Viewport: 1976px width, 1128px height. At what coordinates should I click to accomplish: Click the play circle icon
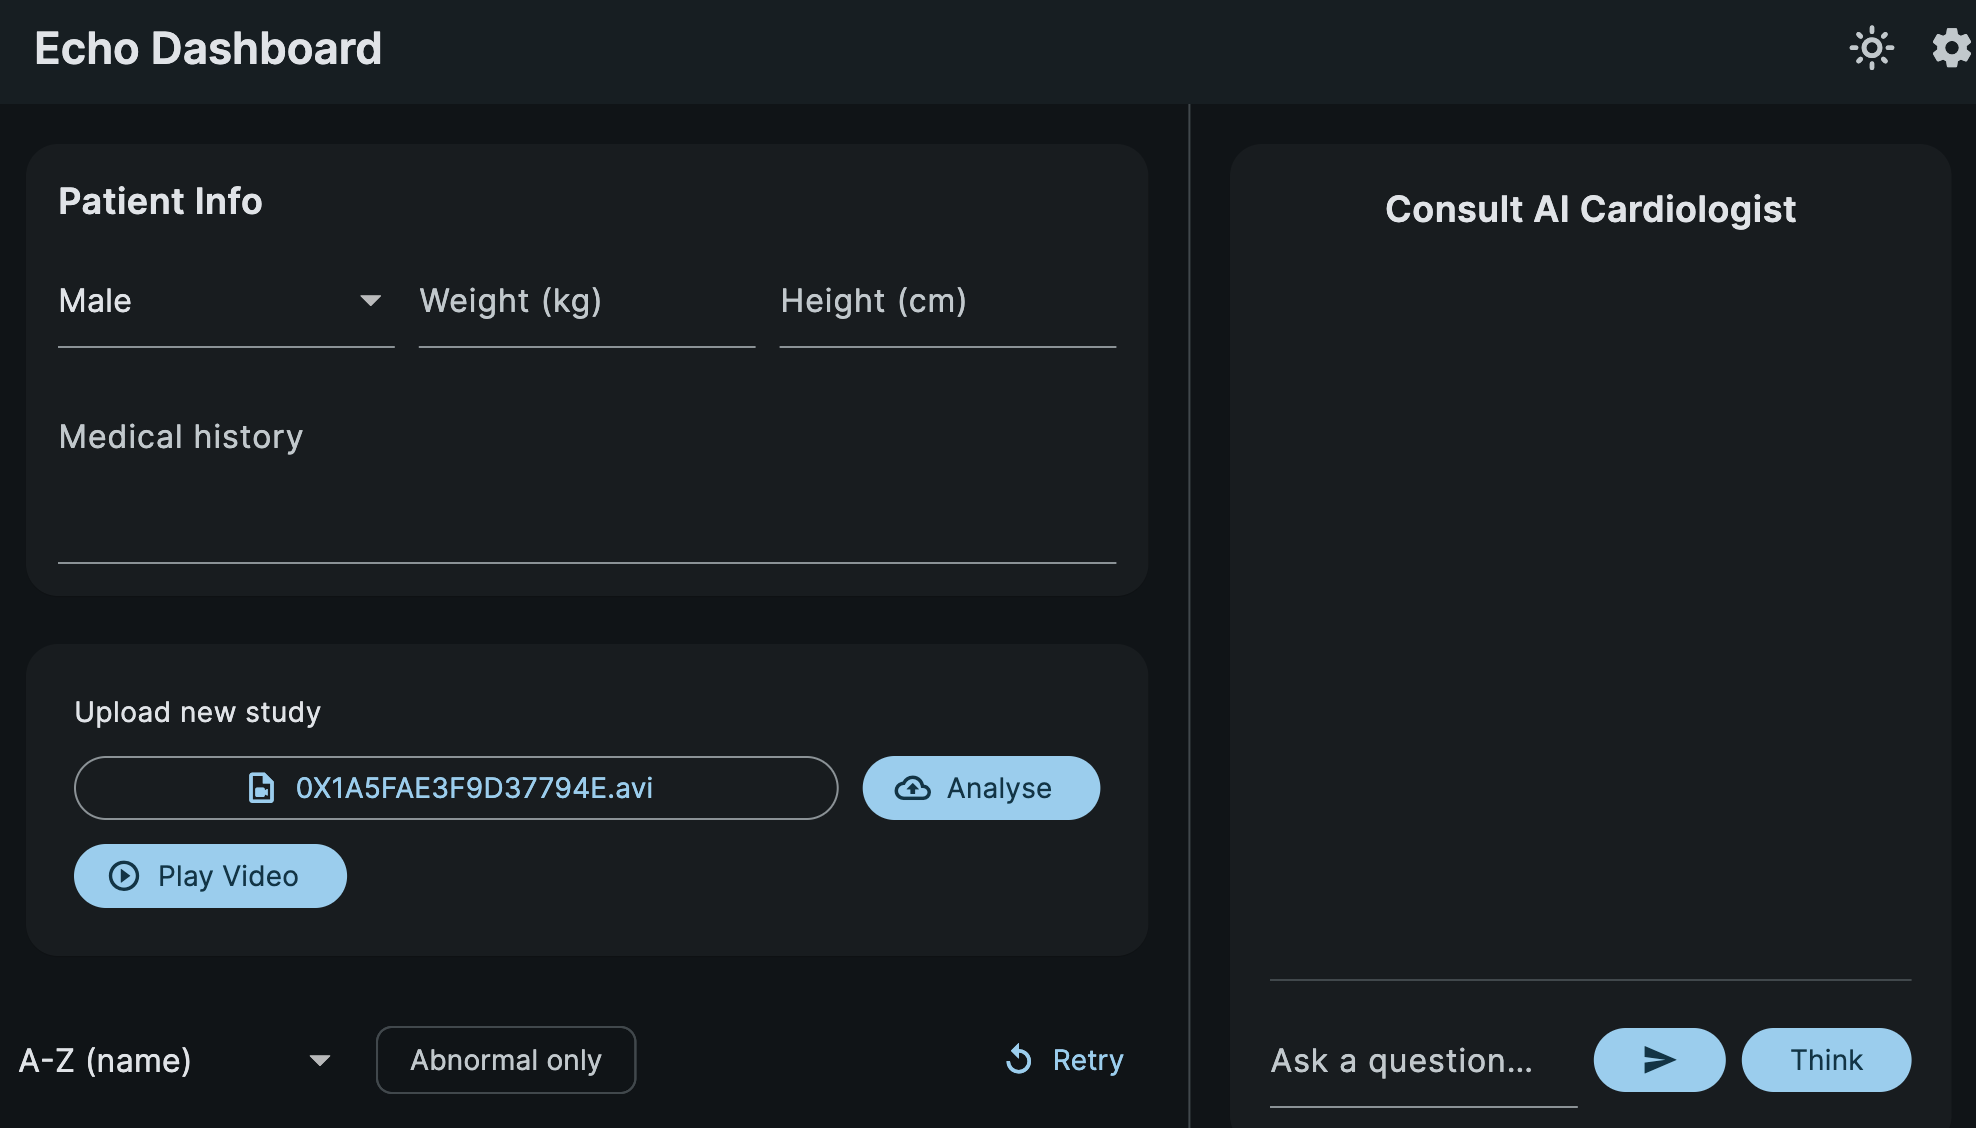[124, 876]
